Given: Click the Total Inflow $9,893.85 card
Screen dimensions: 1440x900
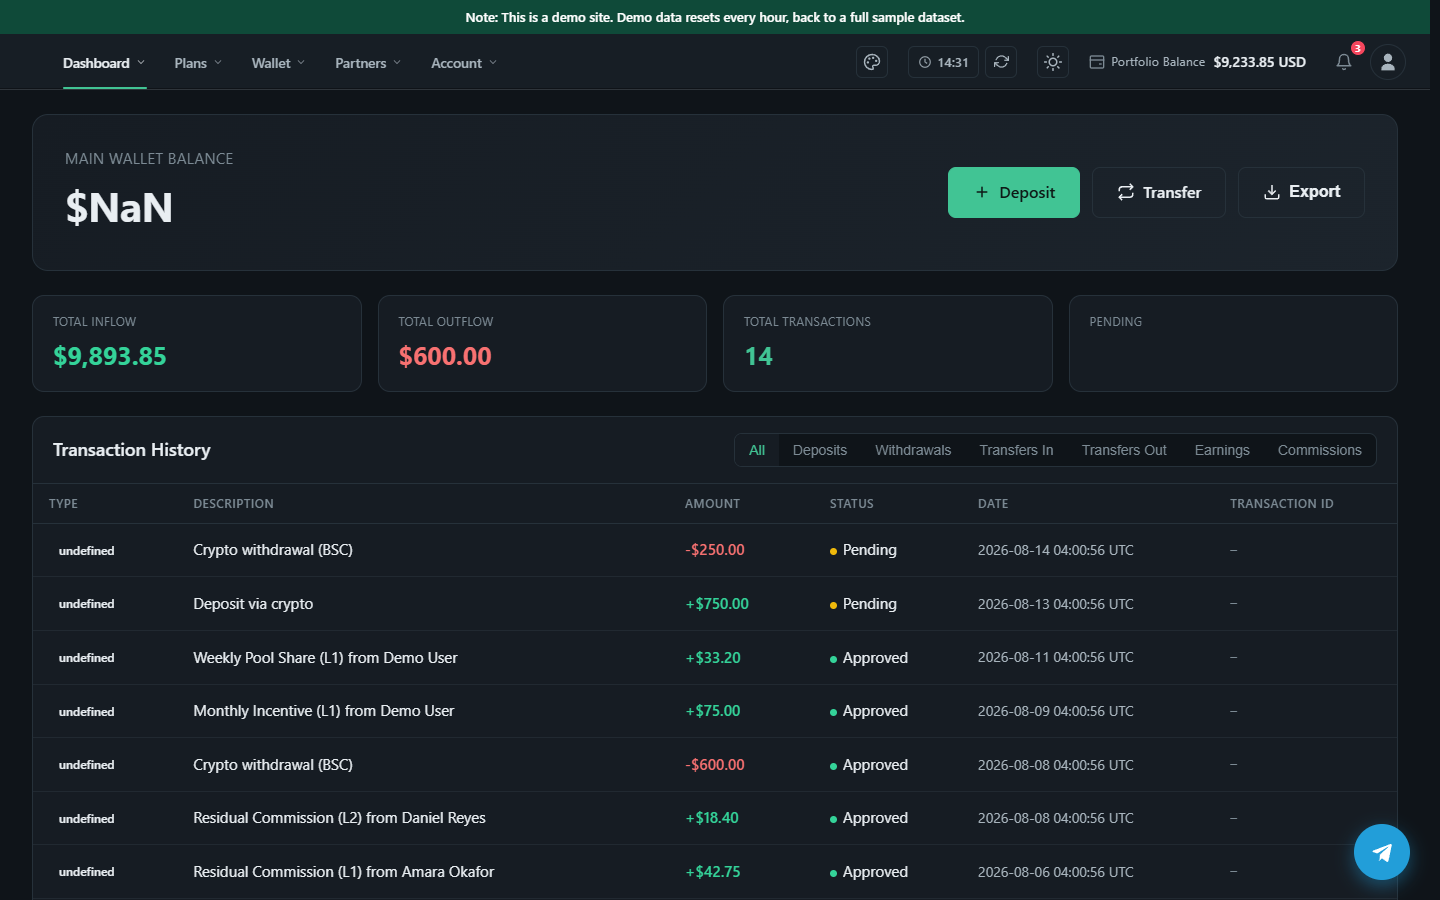Looking at the screenshot, I should click(197, 343).
